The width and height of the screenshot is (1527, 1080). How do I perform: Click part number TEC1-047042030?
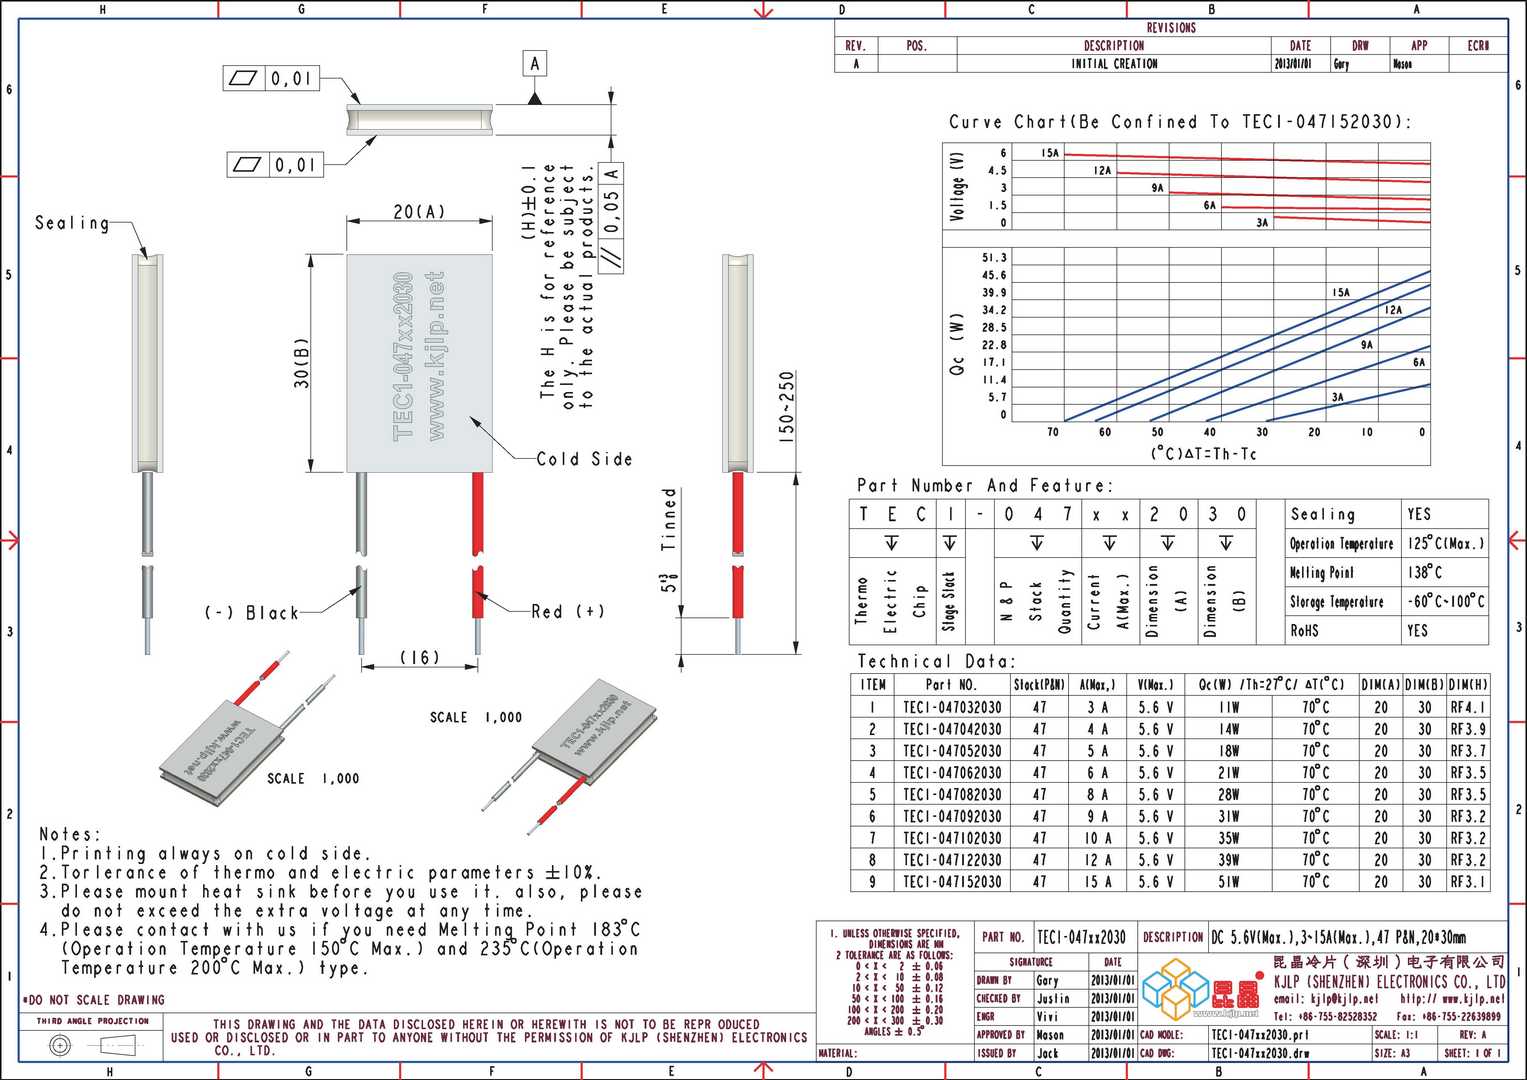(x=952, y=729)
